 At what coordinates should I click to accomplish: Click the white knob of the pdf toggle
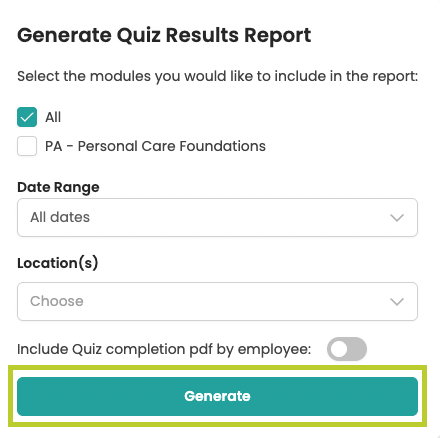339,349
